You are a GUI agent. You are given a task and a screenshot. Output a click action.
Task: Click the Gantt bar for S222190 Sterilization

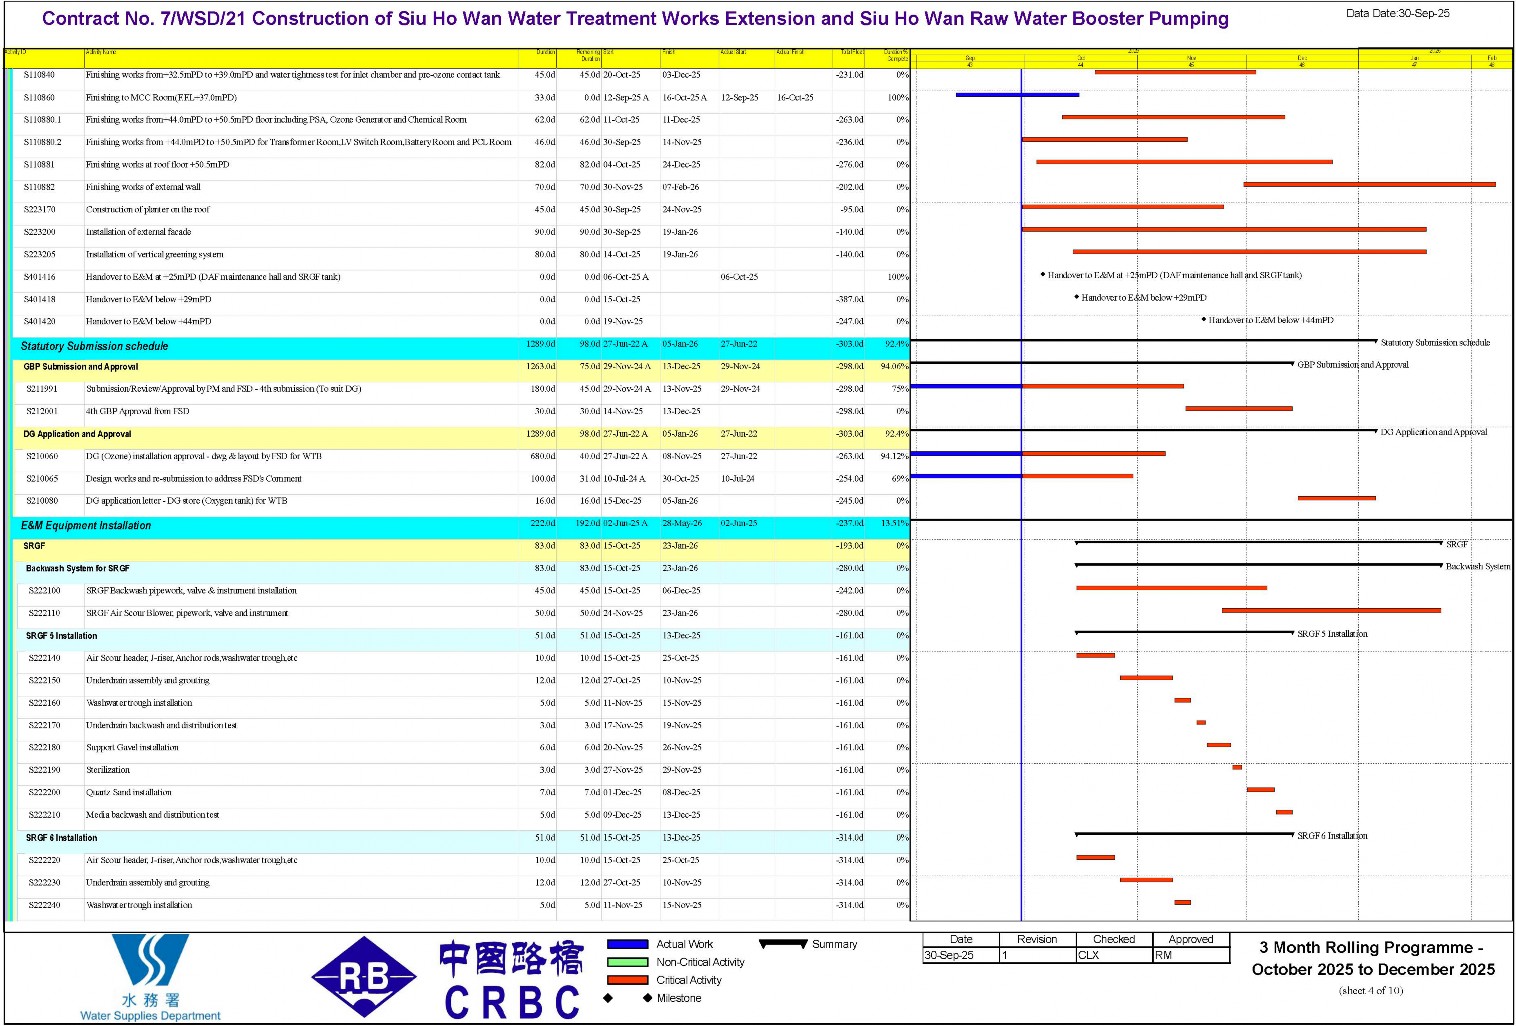point(1237,767)
